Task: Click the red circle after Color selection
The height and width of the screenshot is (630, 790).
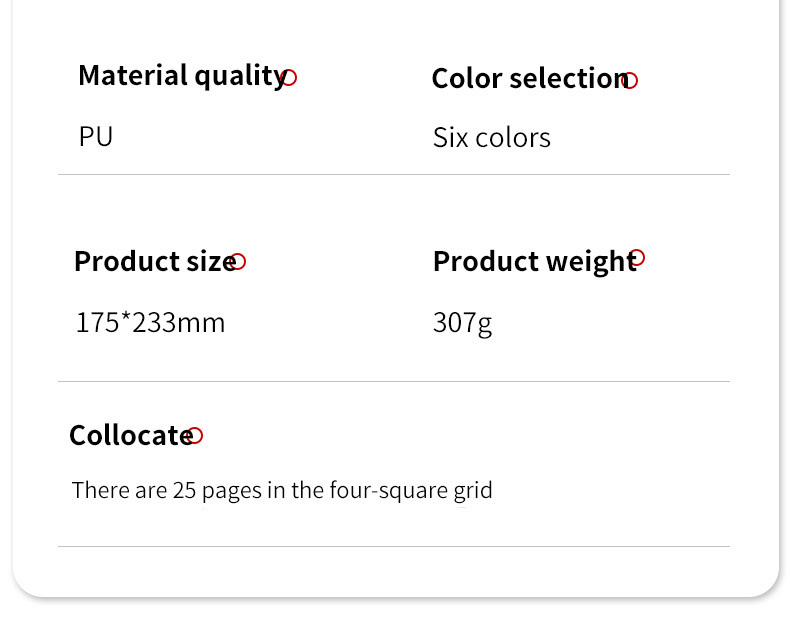Action: point(630,80)
